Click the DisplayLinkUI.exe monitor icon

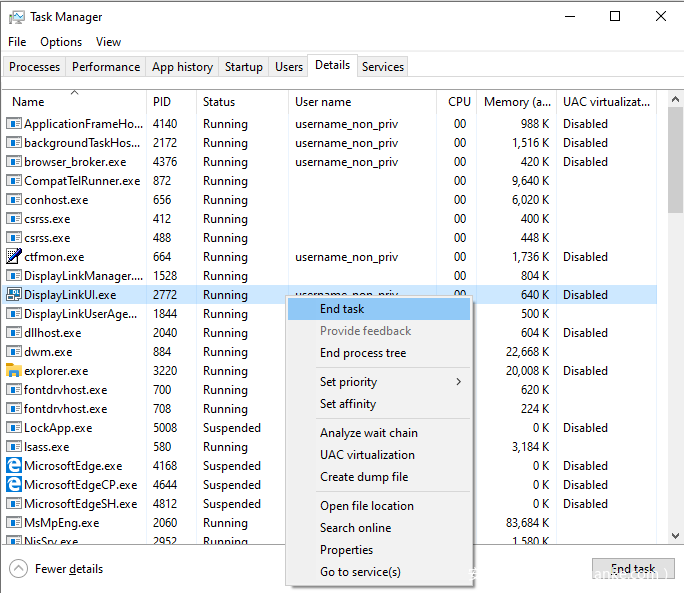point(14,295)
